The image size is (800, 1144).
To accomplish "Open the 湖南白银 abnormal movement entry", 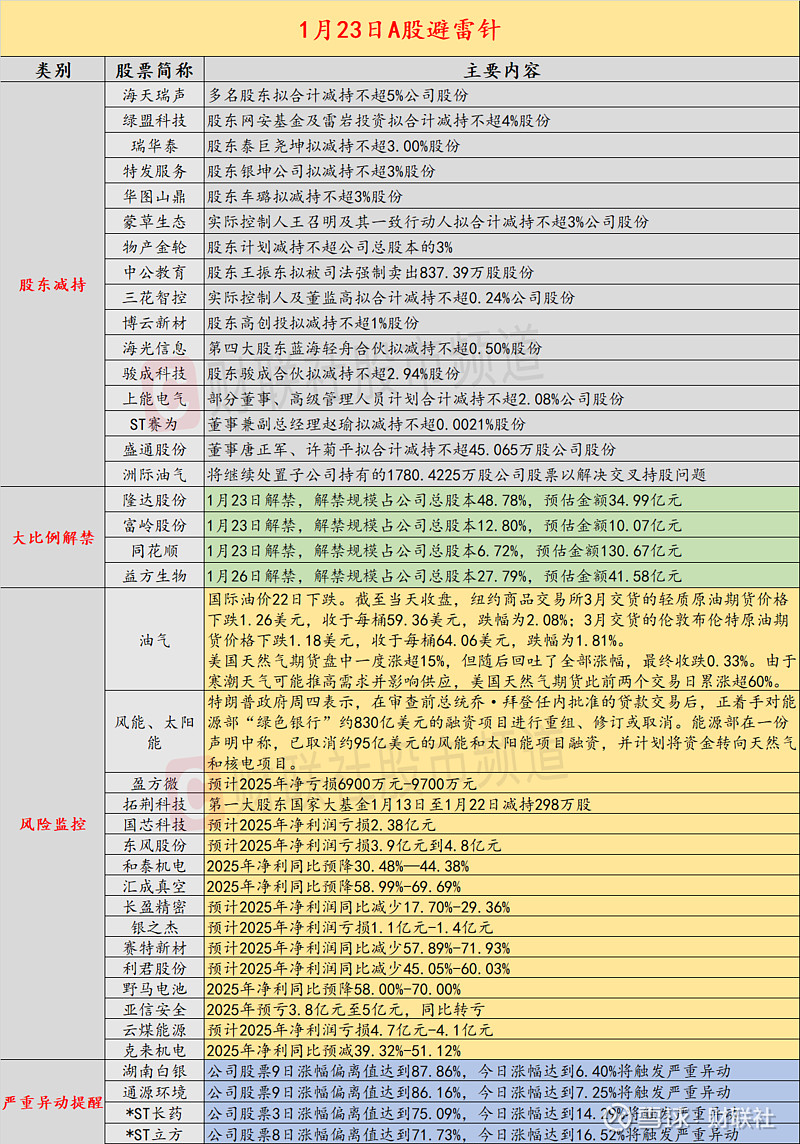I will [154, 1069].
